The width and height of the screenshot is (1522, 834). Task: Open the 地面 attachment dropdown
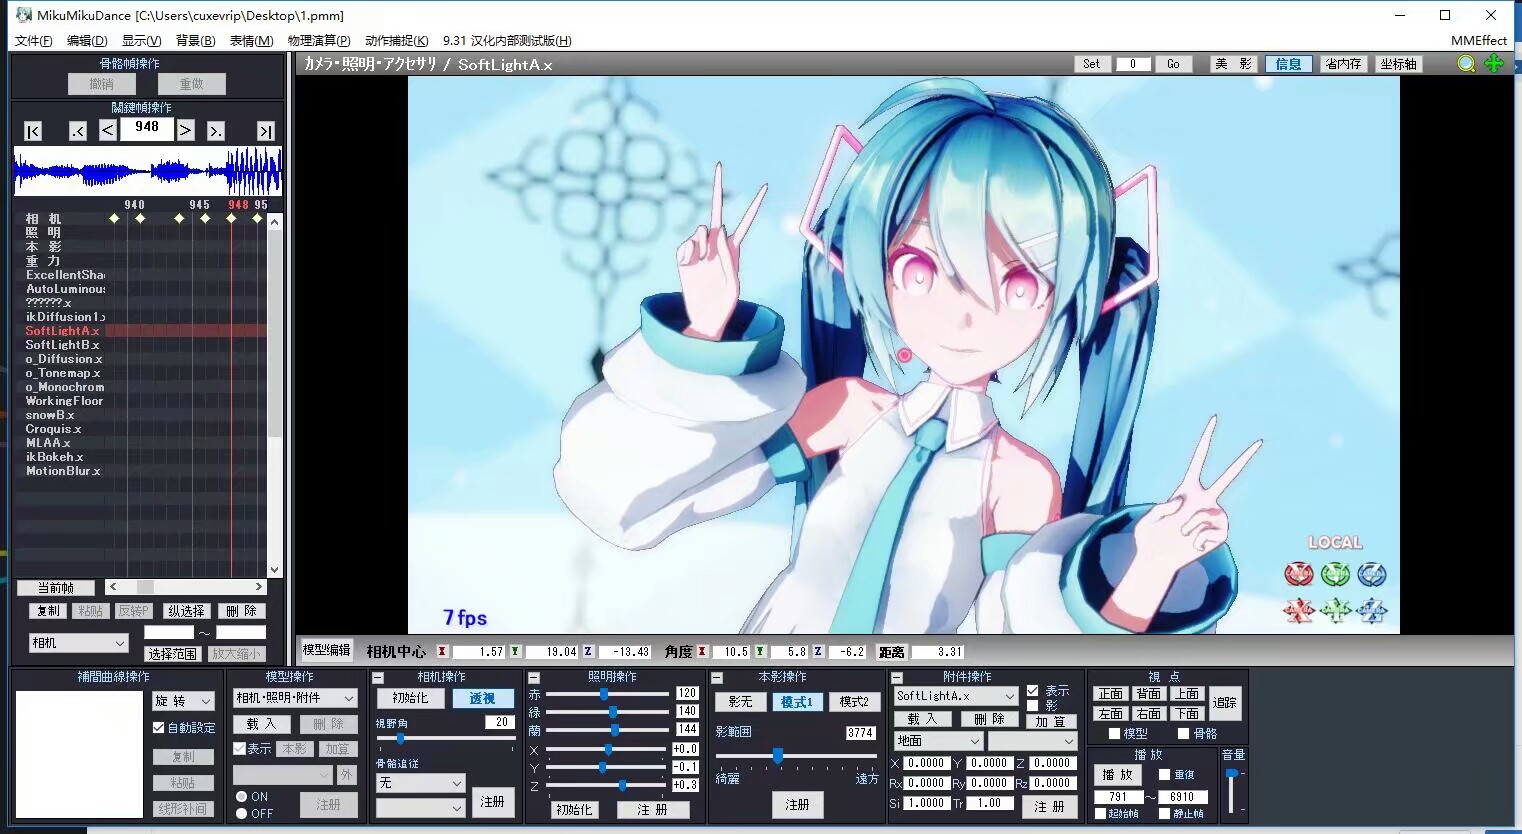point(938,741)
